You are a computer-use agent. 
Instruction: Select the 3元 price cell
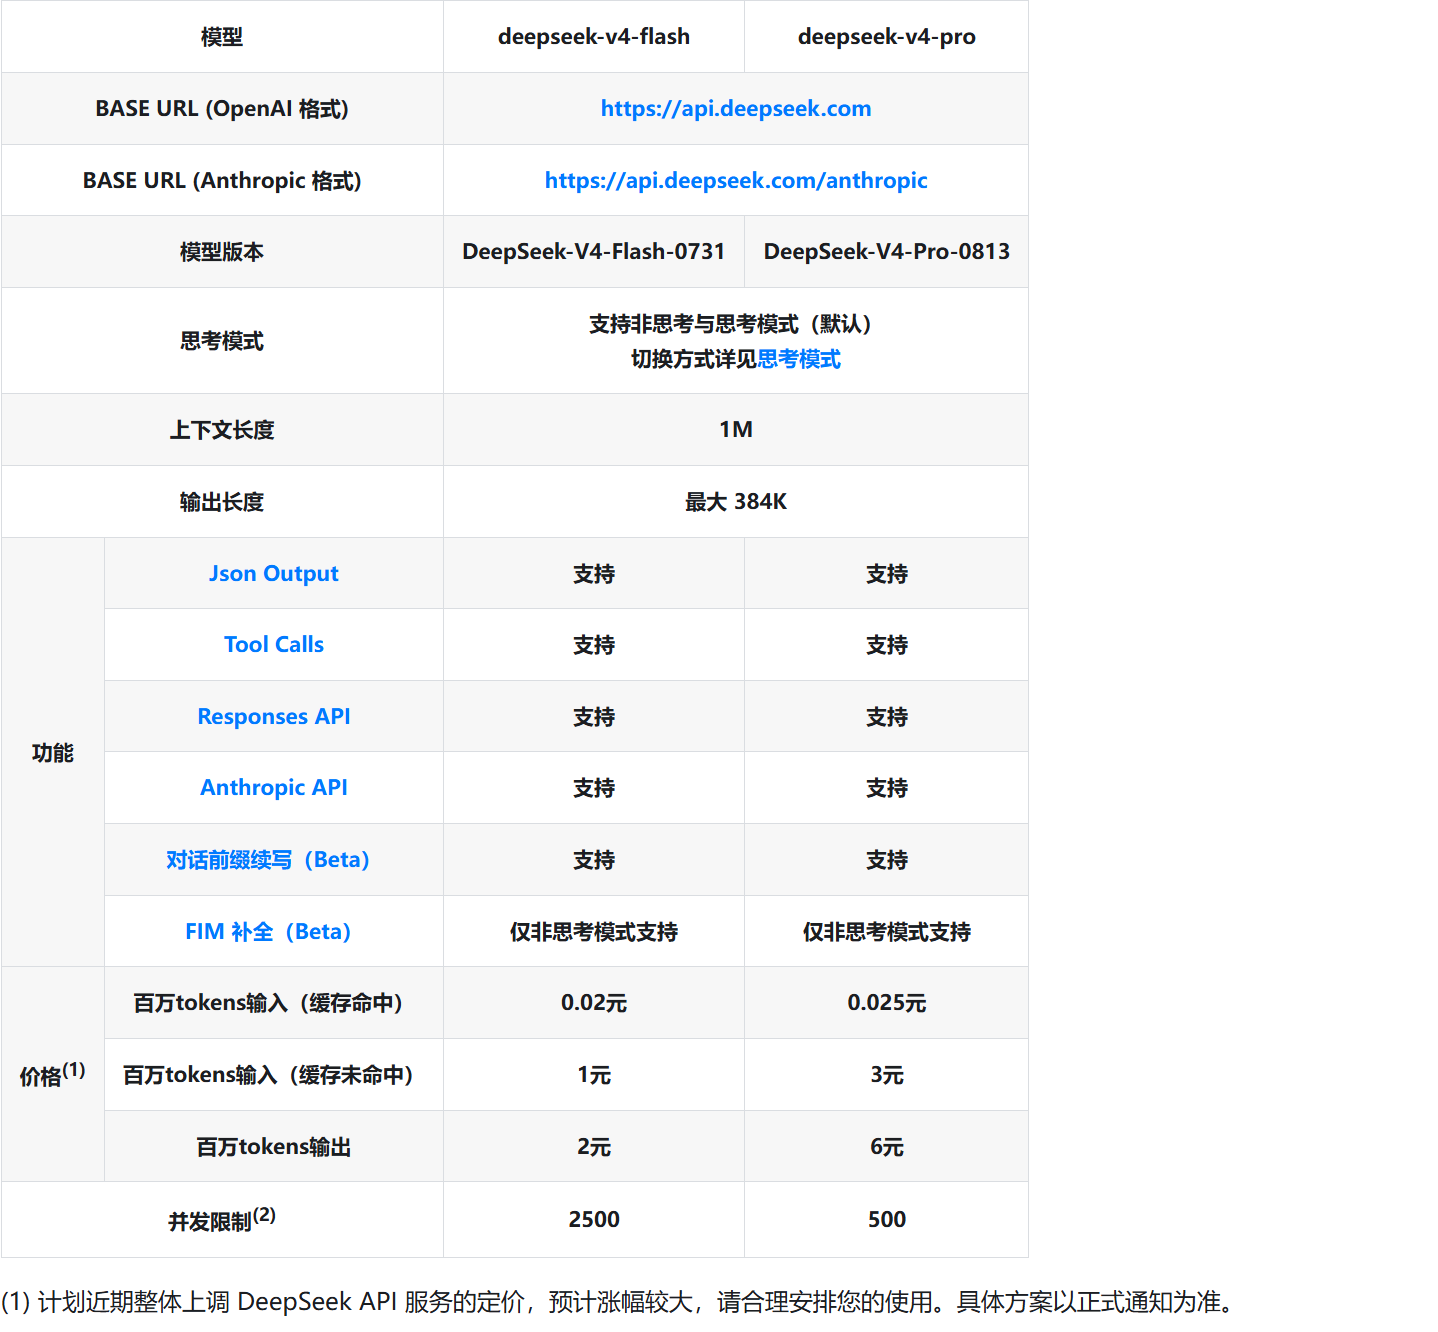tap(887, 1075)
